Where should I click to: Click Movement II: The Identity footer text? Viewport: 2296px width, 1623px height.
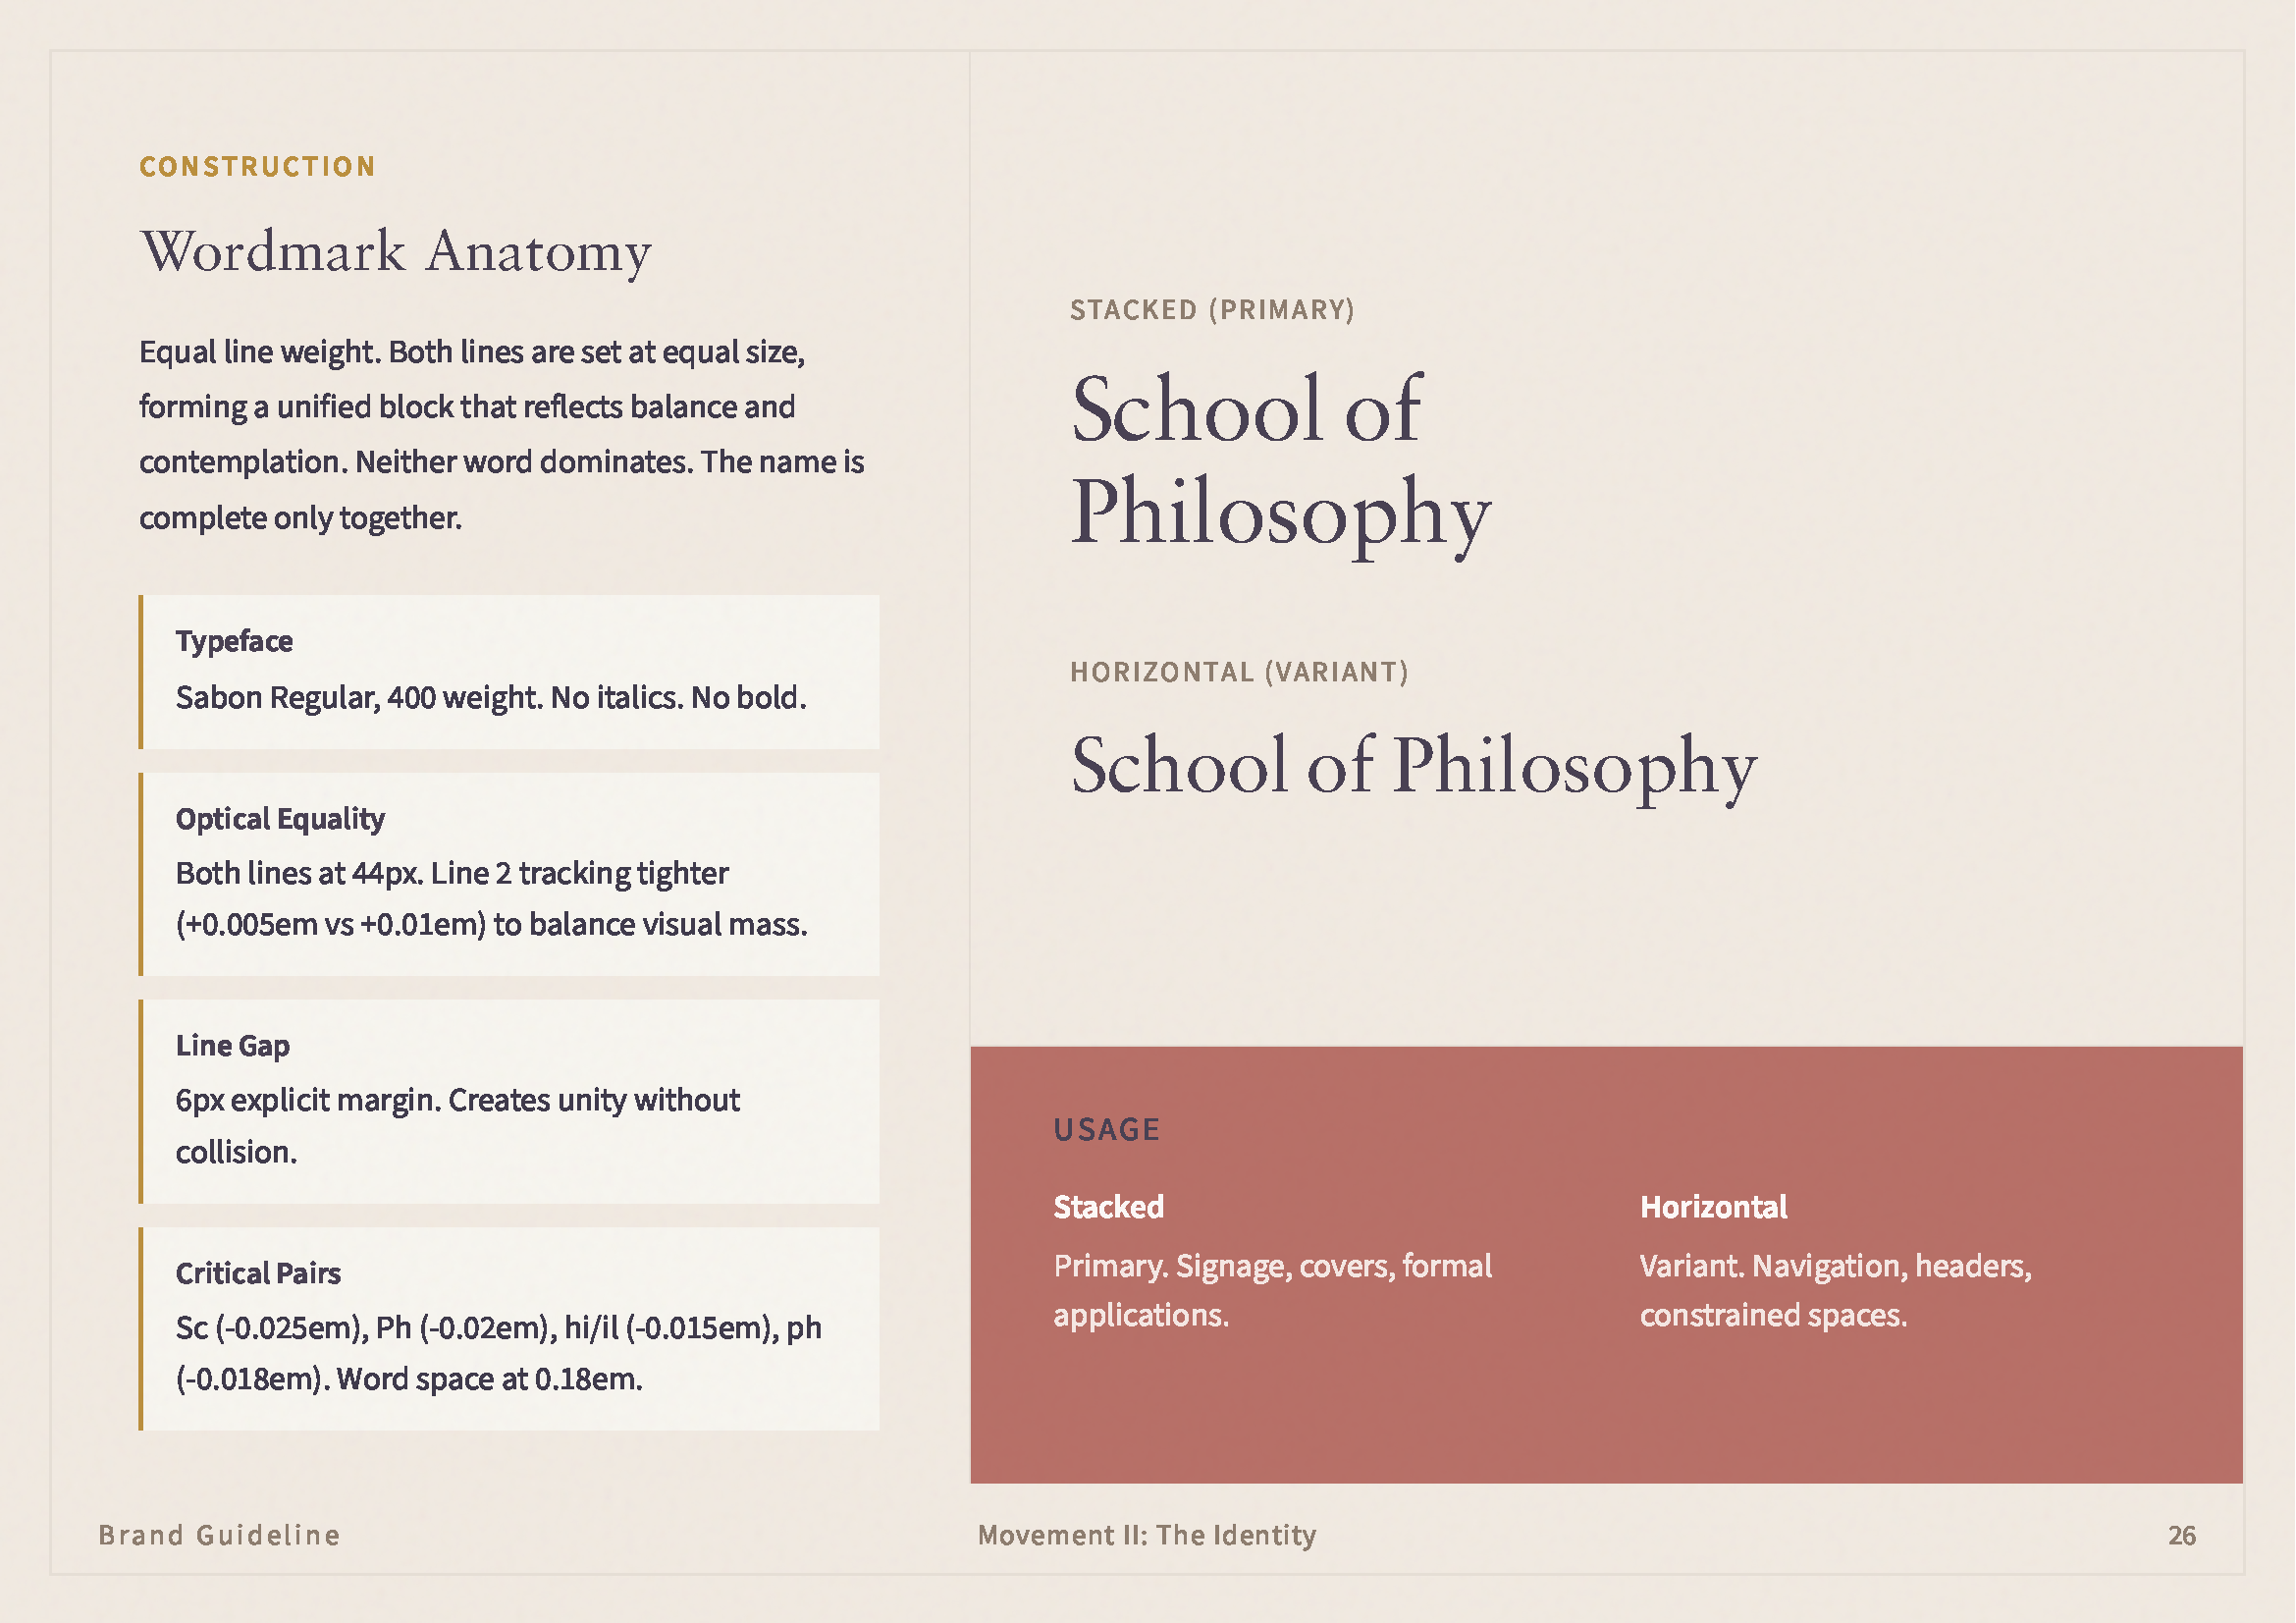pyautogui.click(x=1147, y=1535)
